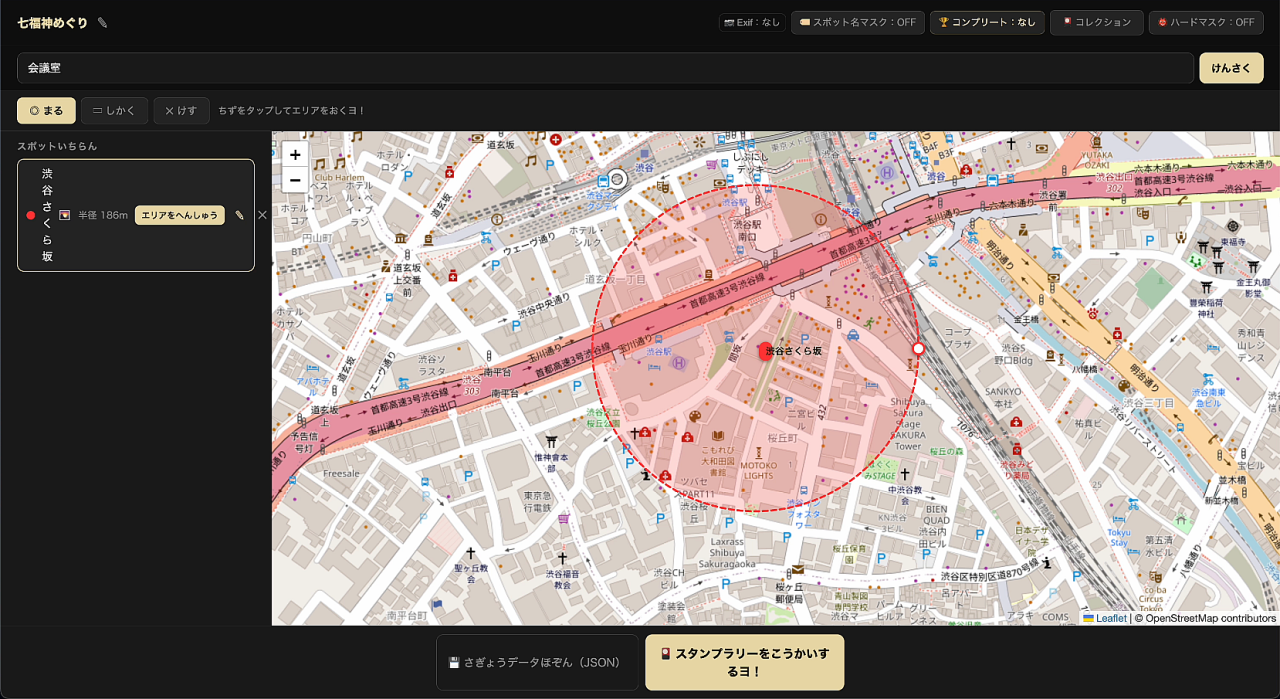This screenshot has height=699, width=1280.
Task: Click the けんさく search button
Action: tap(1231, 68)
